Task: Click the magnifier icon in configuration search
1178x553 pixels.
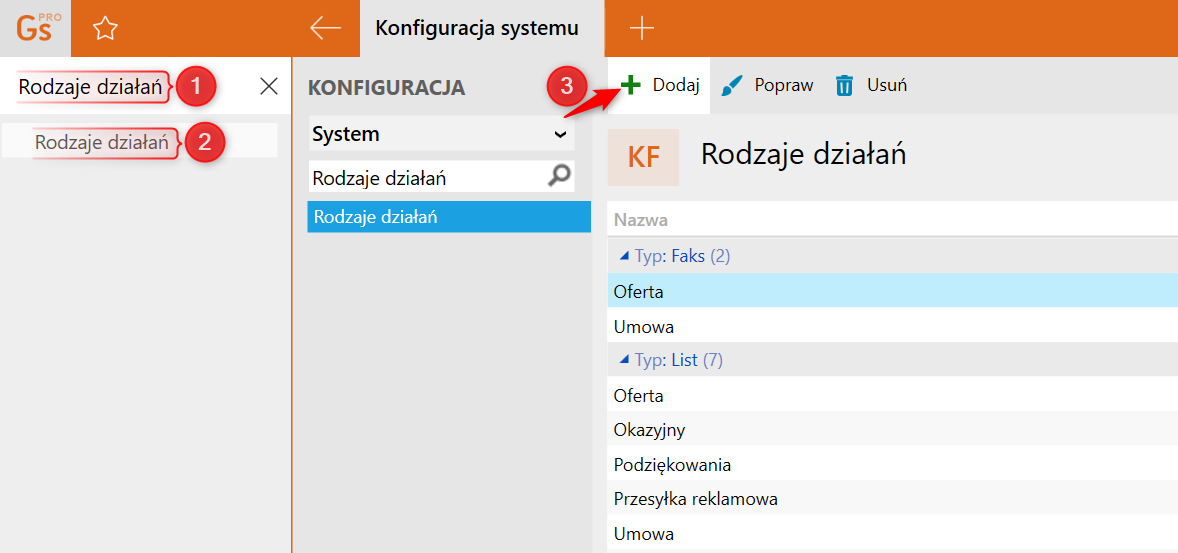Action: click(x=560, y=177)
